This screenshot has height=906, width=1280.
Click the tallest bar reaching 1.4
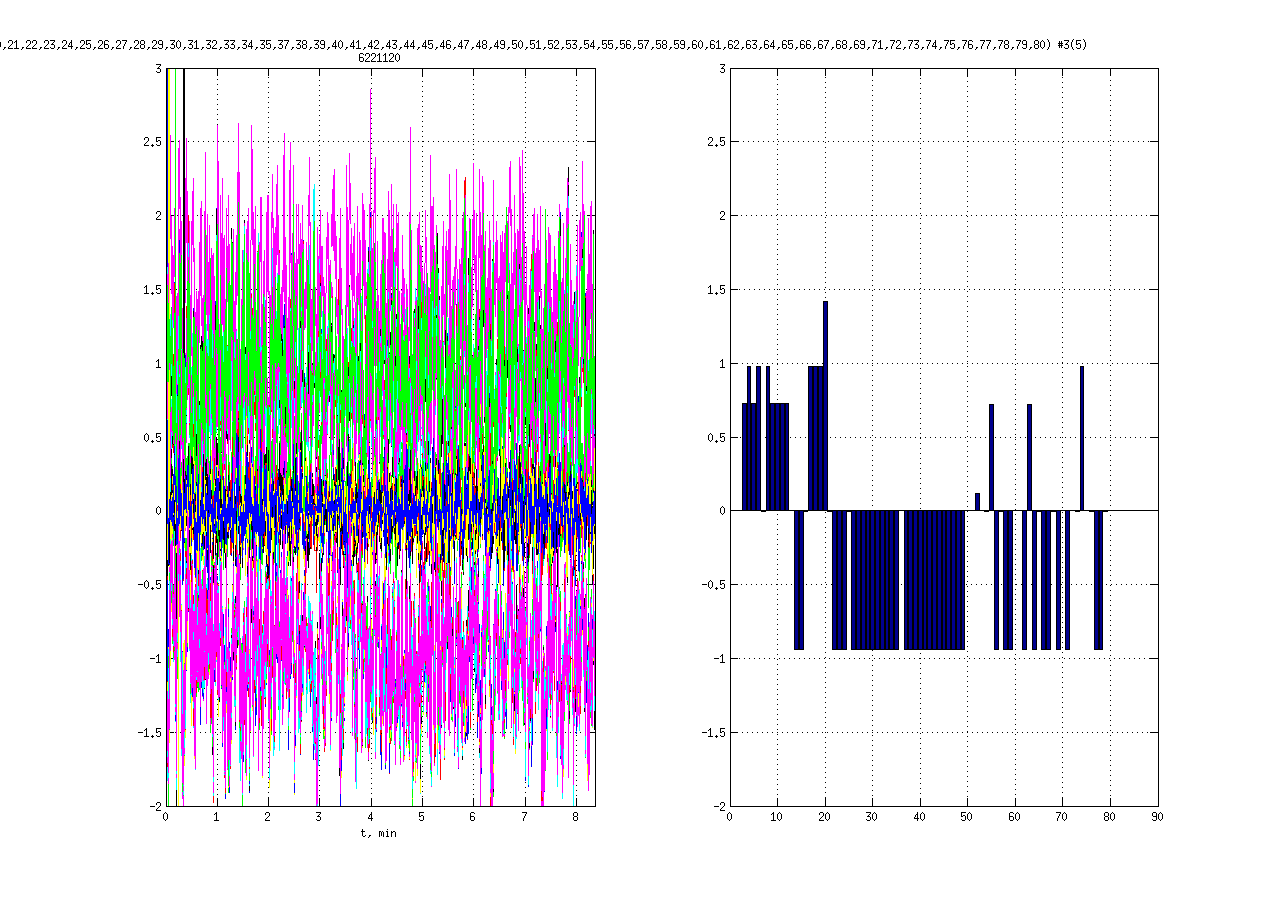tap(825, 405)
